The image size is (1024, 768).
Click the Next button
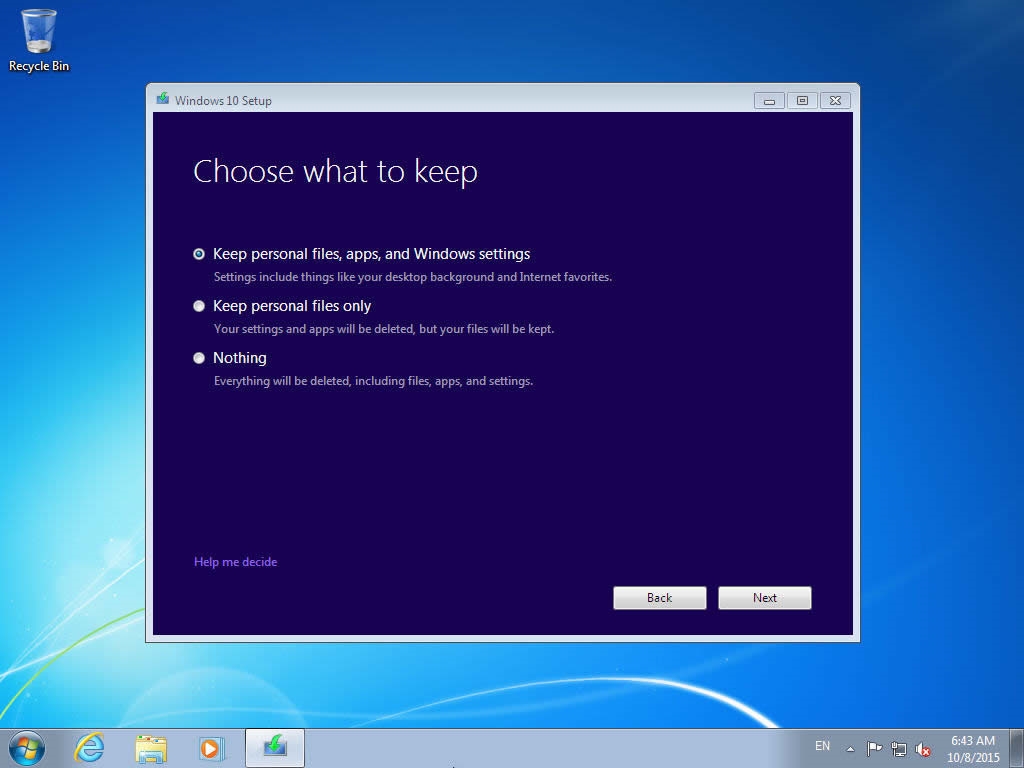point(765,598)
